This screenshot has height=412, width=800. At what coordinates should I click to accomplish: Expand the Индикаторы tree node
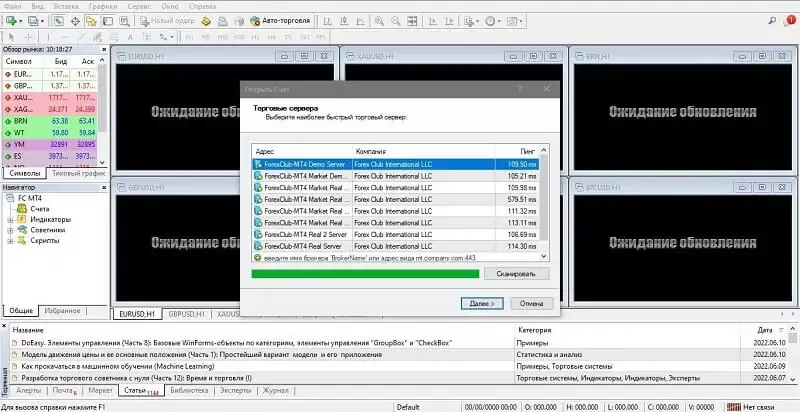tap(10, 220)
